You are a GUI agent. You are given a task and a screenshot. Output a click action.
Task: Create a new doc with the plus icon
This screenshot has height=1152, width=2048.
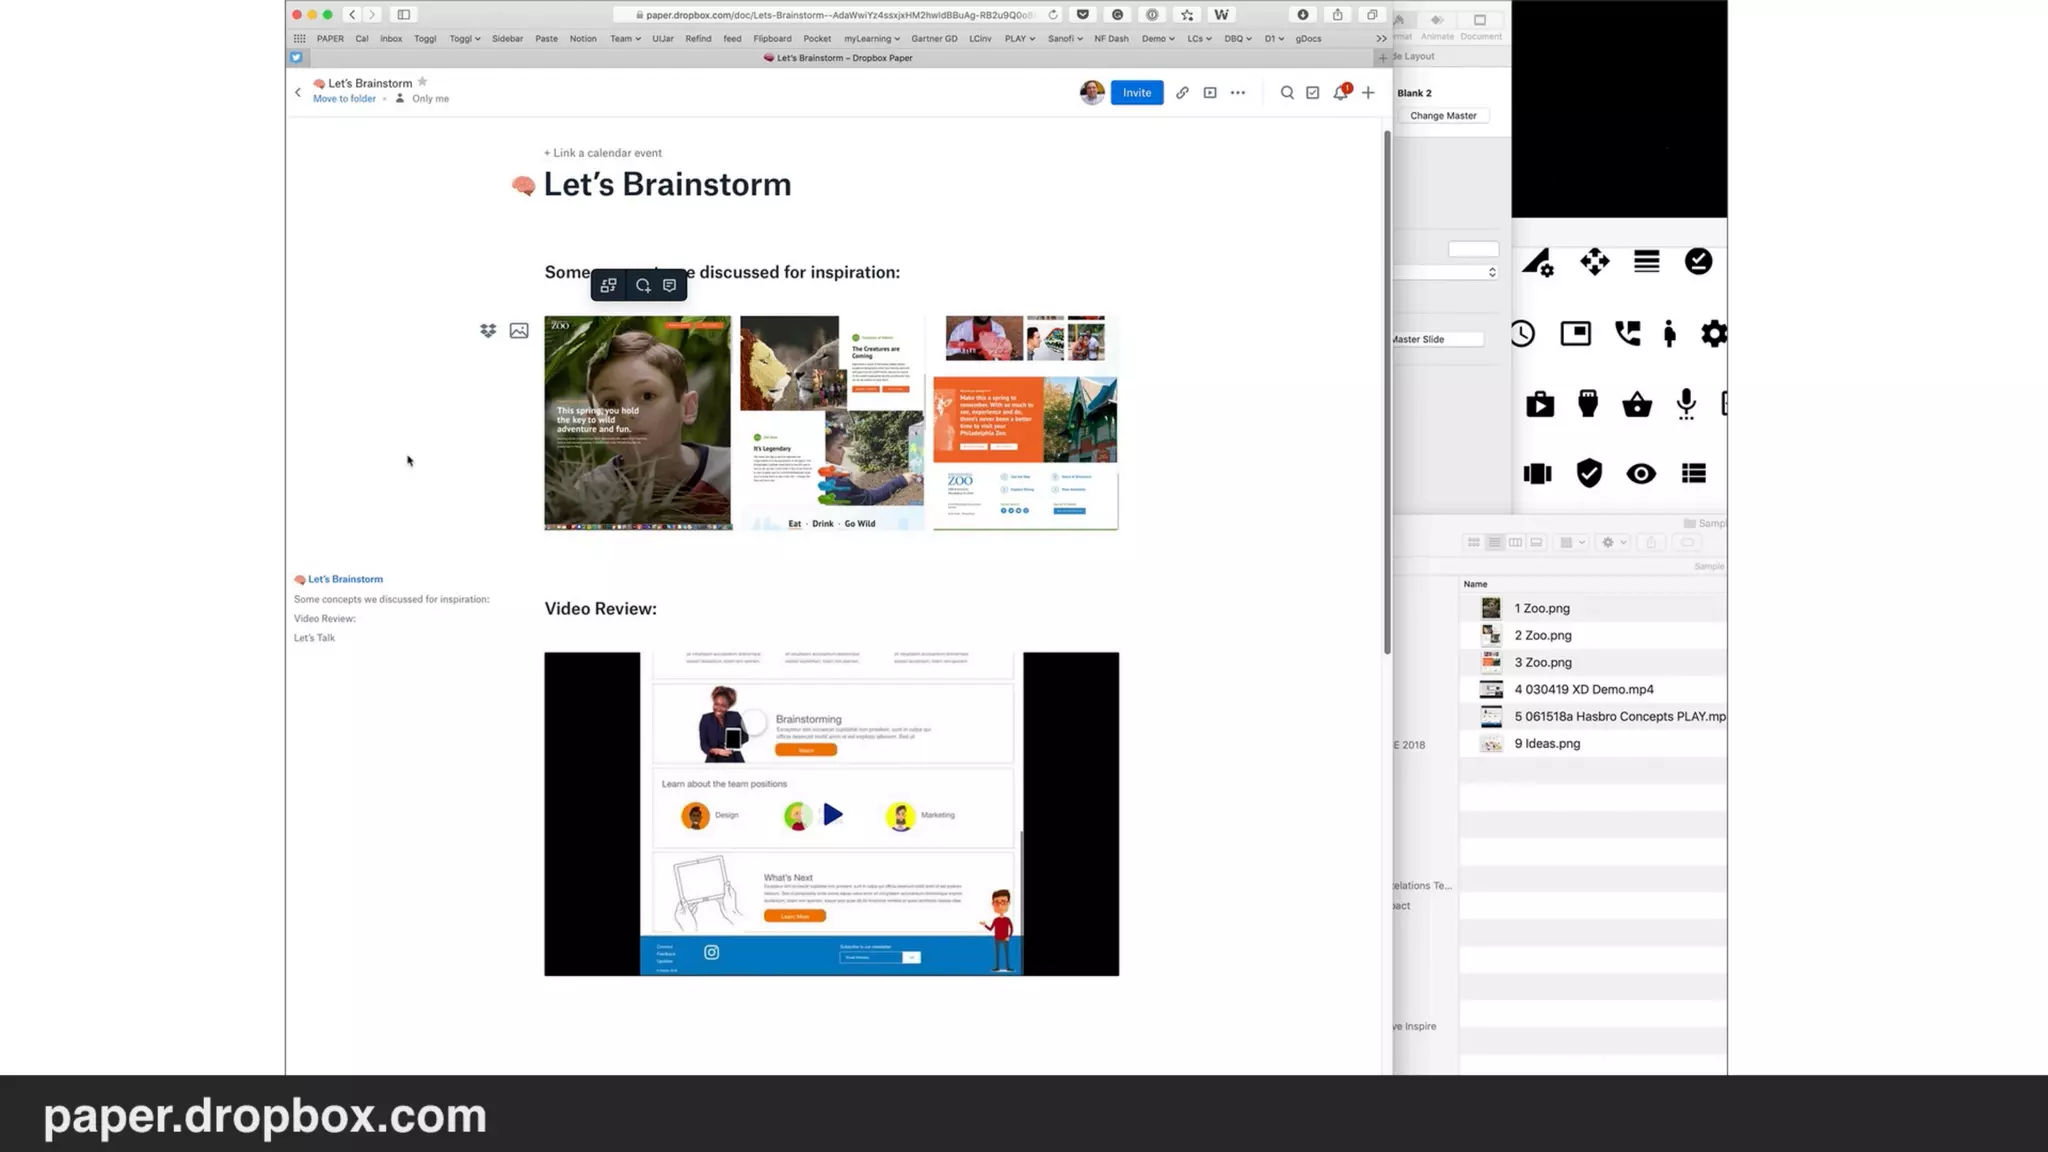[1368, 93]
